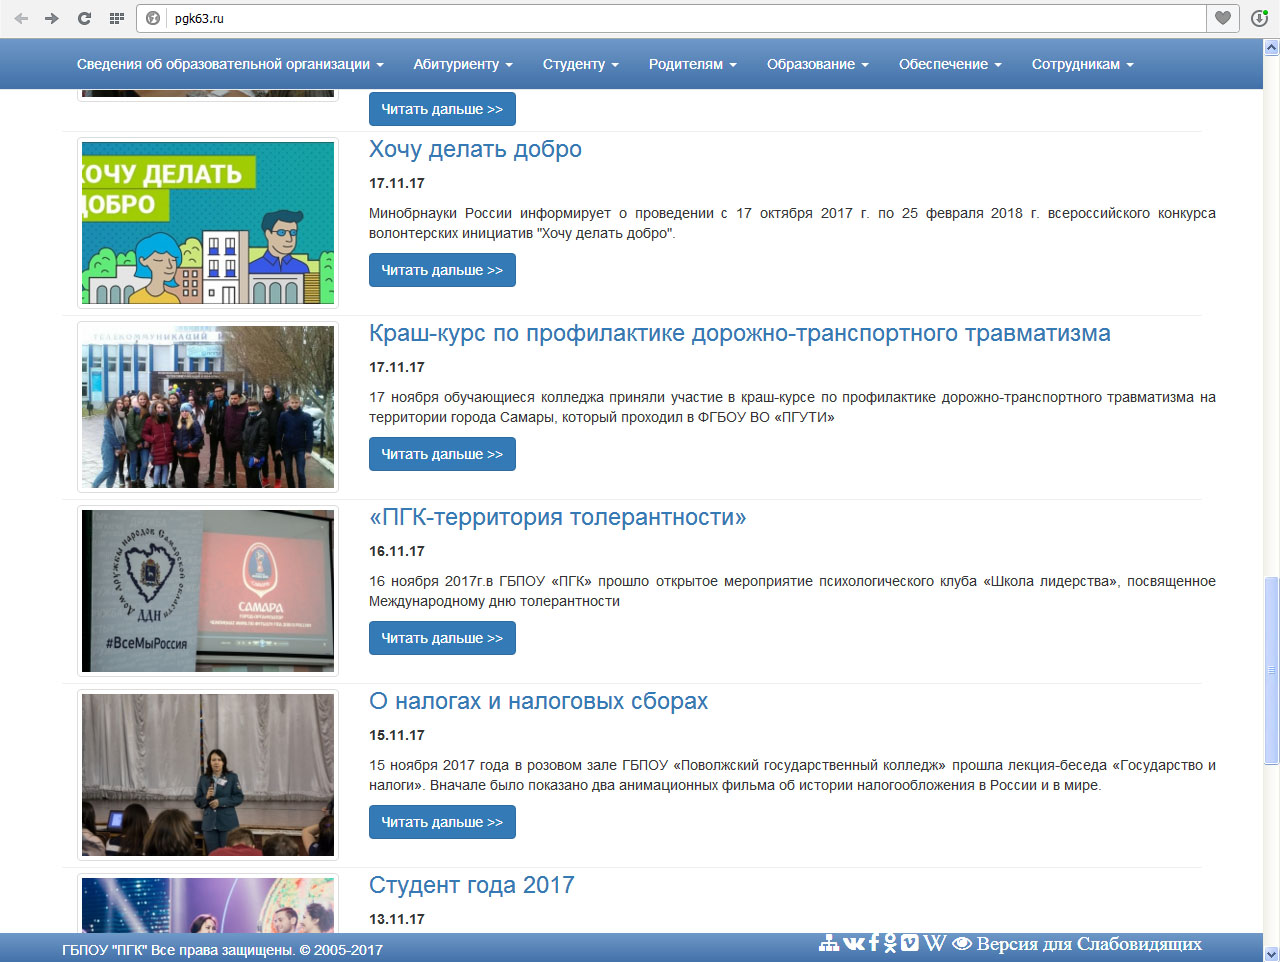Open the Краш-курс group photo thumbnail
1280x962 pixels.
[x=208, y=407]
